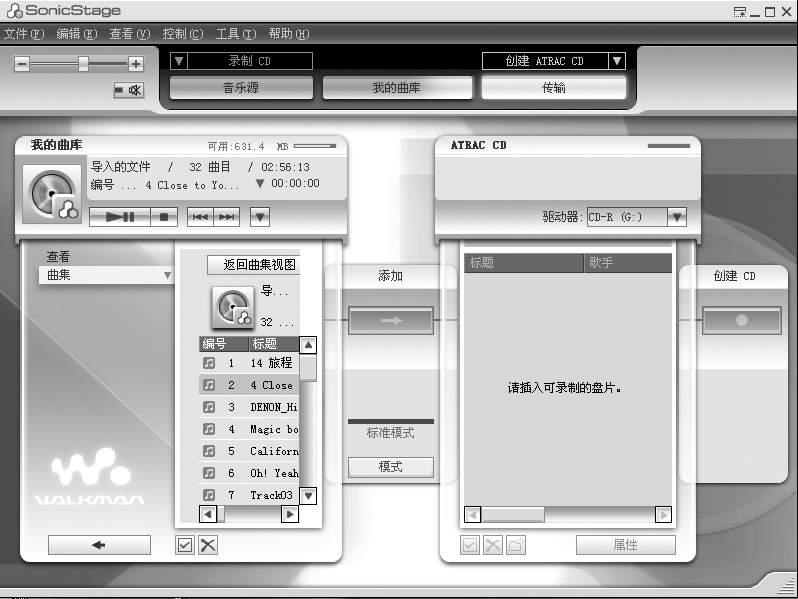Switch to the 音乐源 tab
The width and height of the screenshot is (798, 599).
click(x=241, y=88)
